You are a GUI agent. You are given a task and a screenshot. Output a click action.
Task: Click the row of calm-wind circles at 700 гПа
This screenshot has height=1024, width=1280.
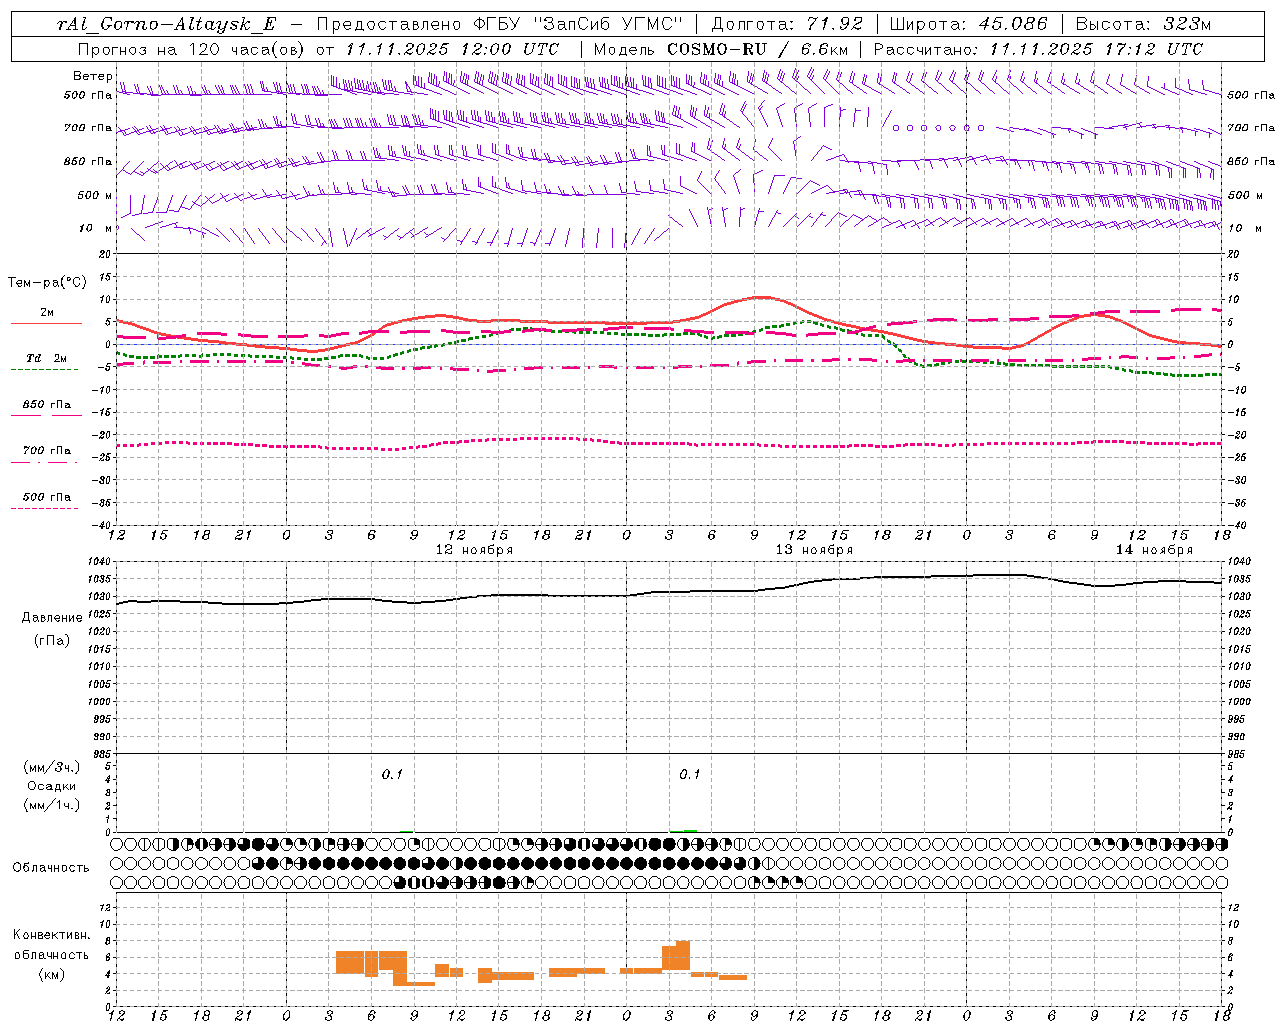tap(938, 128)
